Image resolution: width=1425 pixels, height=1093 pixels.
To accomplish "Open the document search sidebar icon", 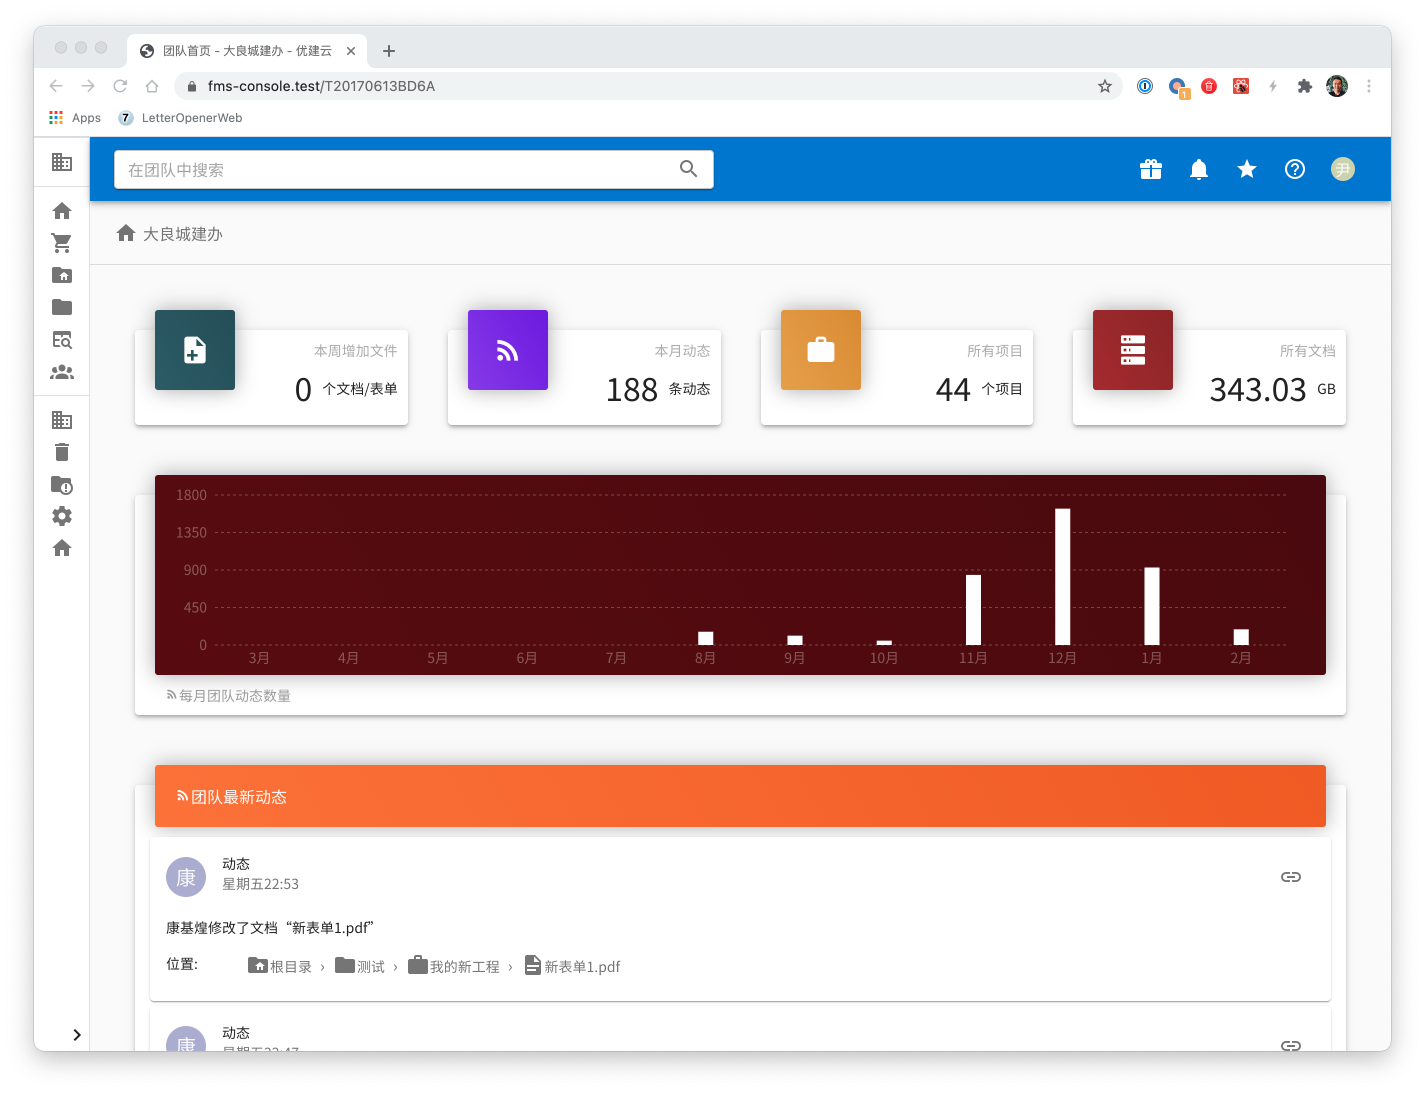I will (x=62, y=340).
